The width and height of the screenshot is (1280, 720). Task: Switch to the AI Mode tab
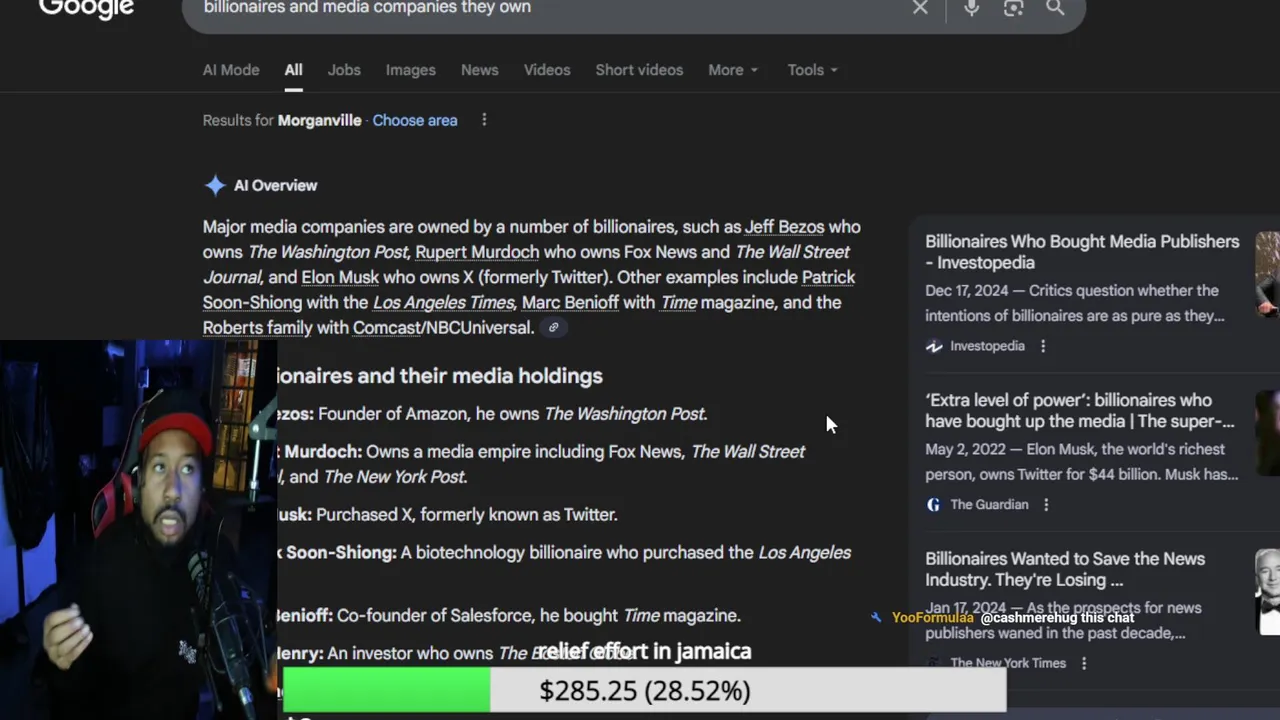click(231, 70)
